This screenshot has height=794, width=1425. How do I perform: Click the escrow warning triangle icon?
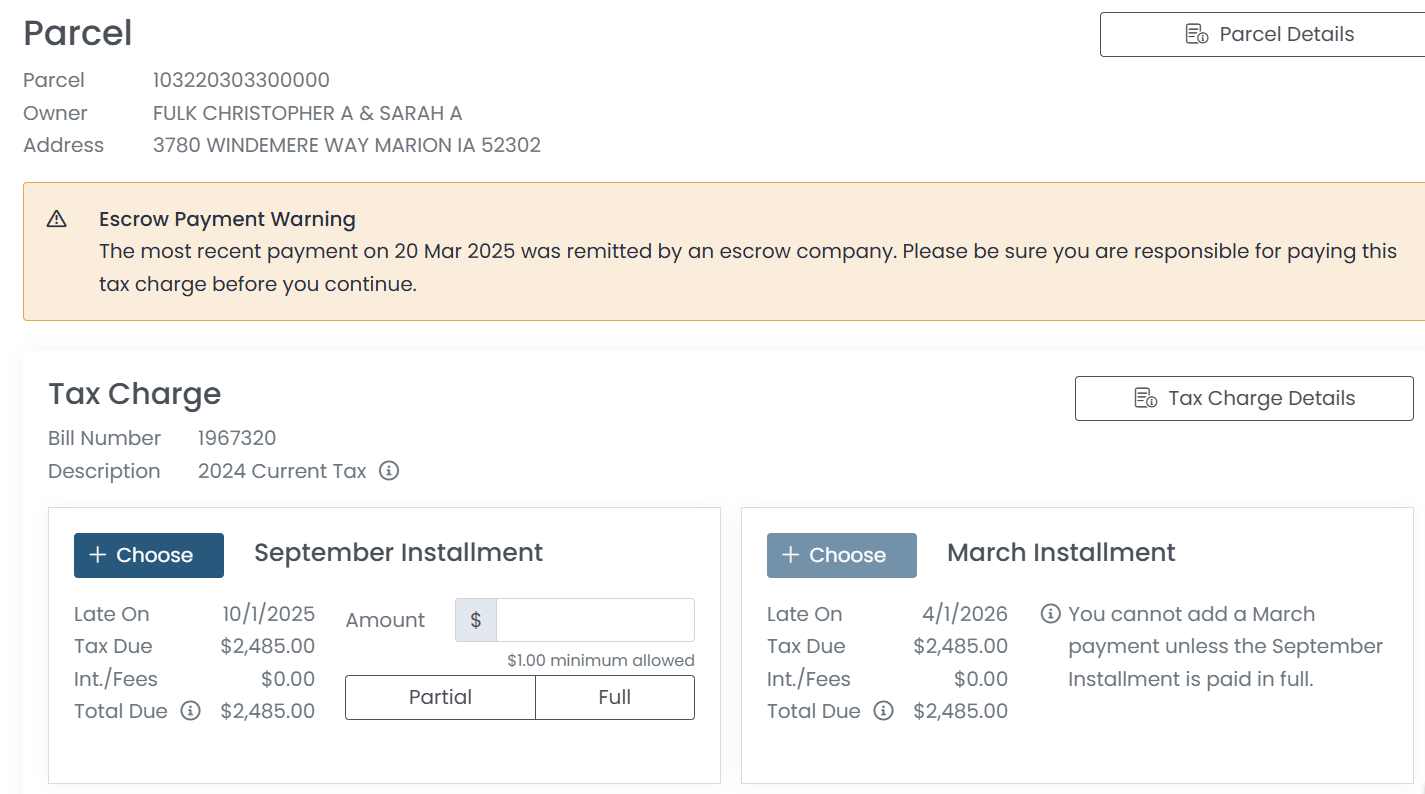pyautogui.click(x=57, y=219)
